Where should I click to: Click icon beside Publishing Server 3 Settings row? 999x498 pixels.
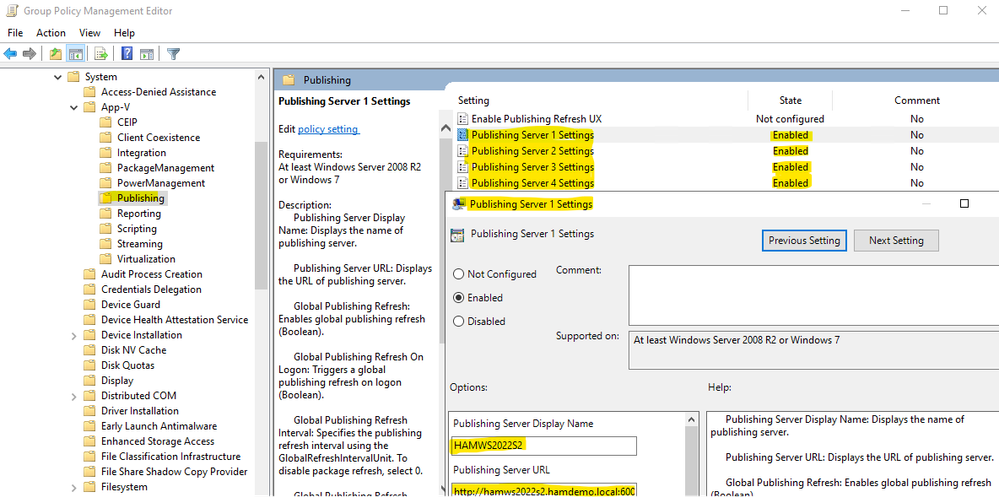point(463,167)
